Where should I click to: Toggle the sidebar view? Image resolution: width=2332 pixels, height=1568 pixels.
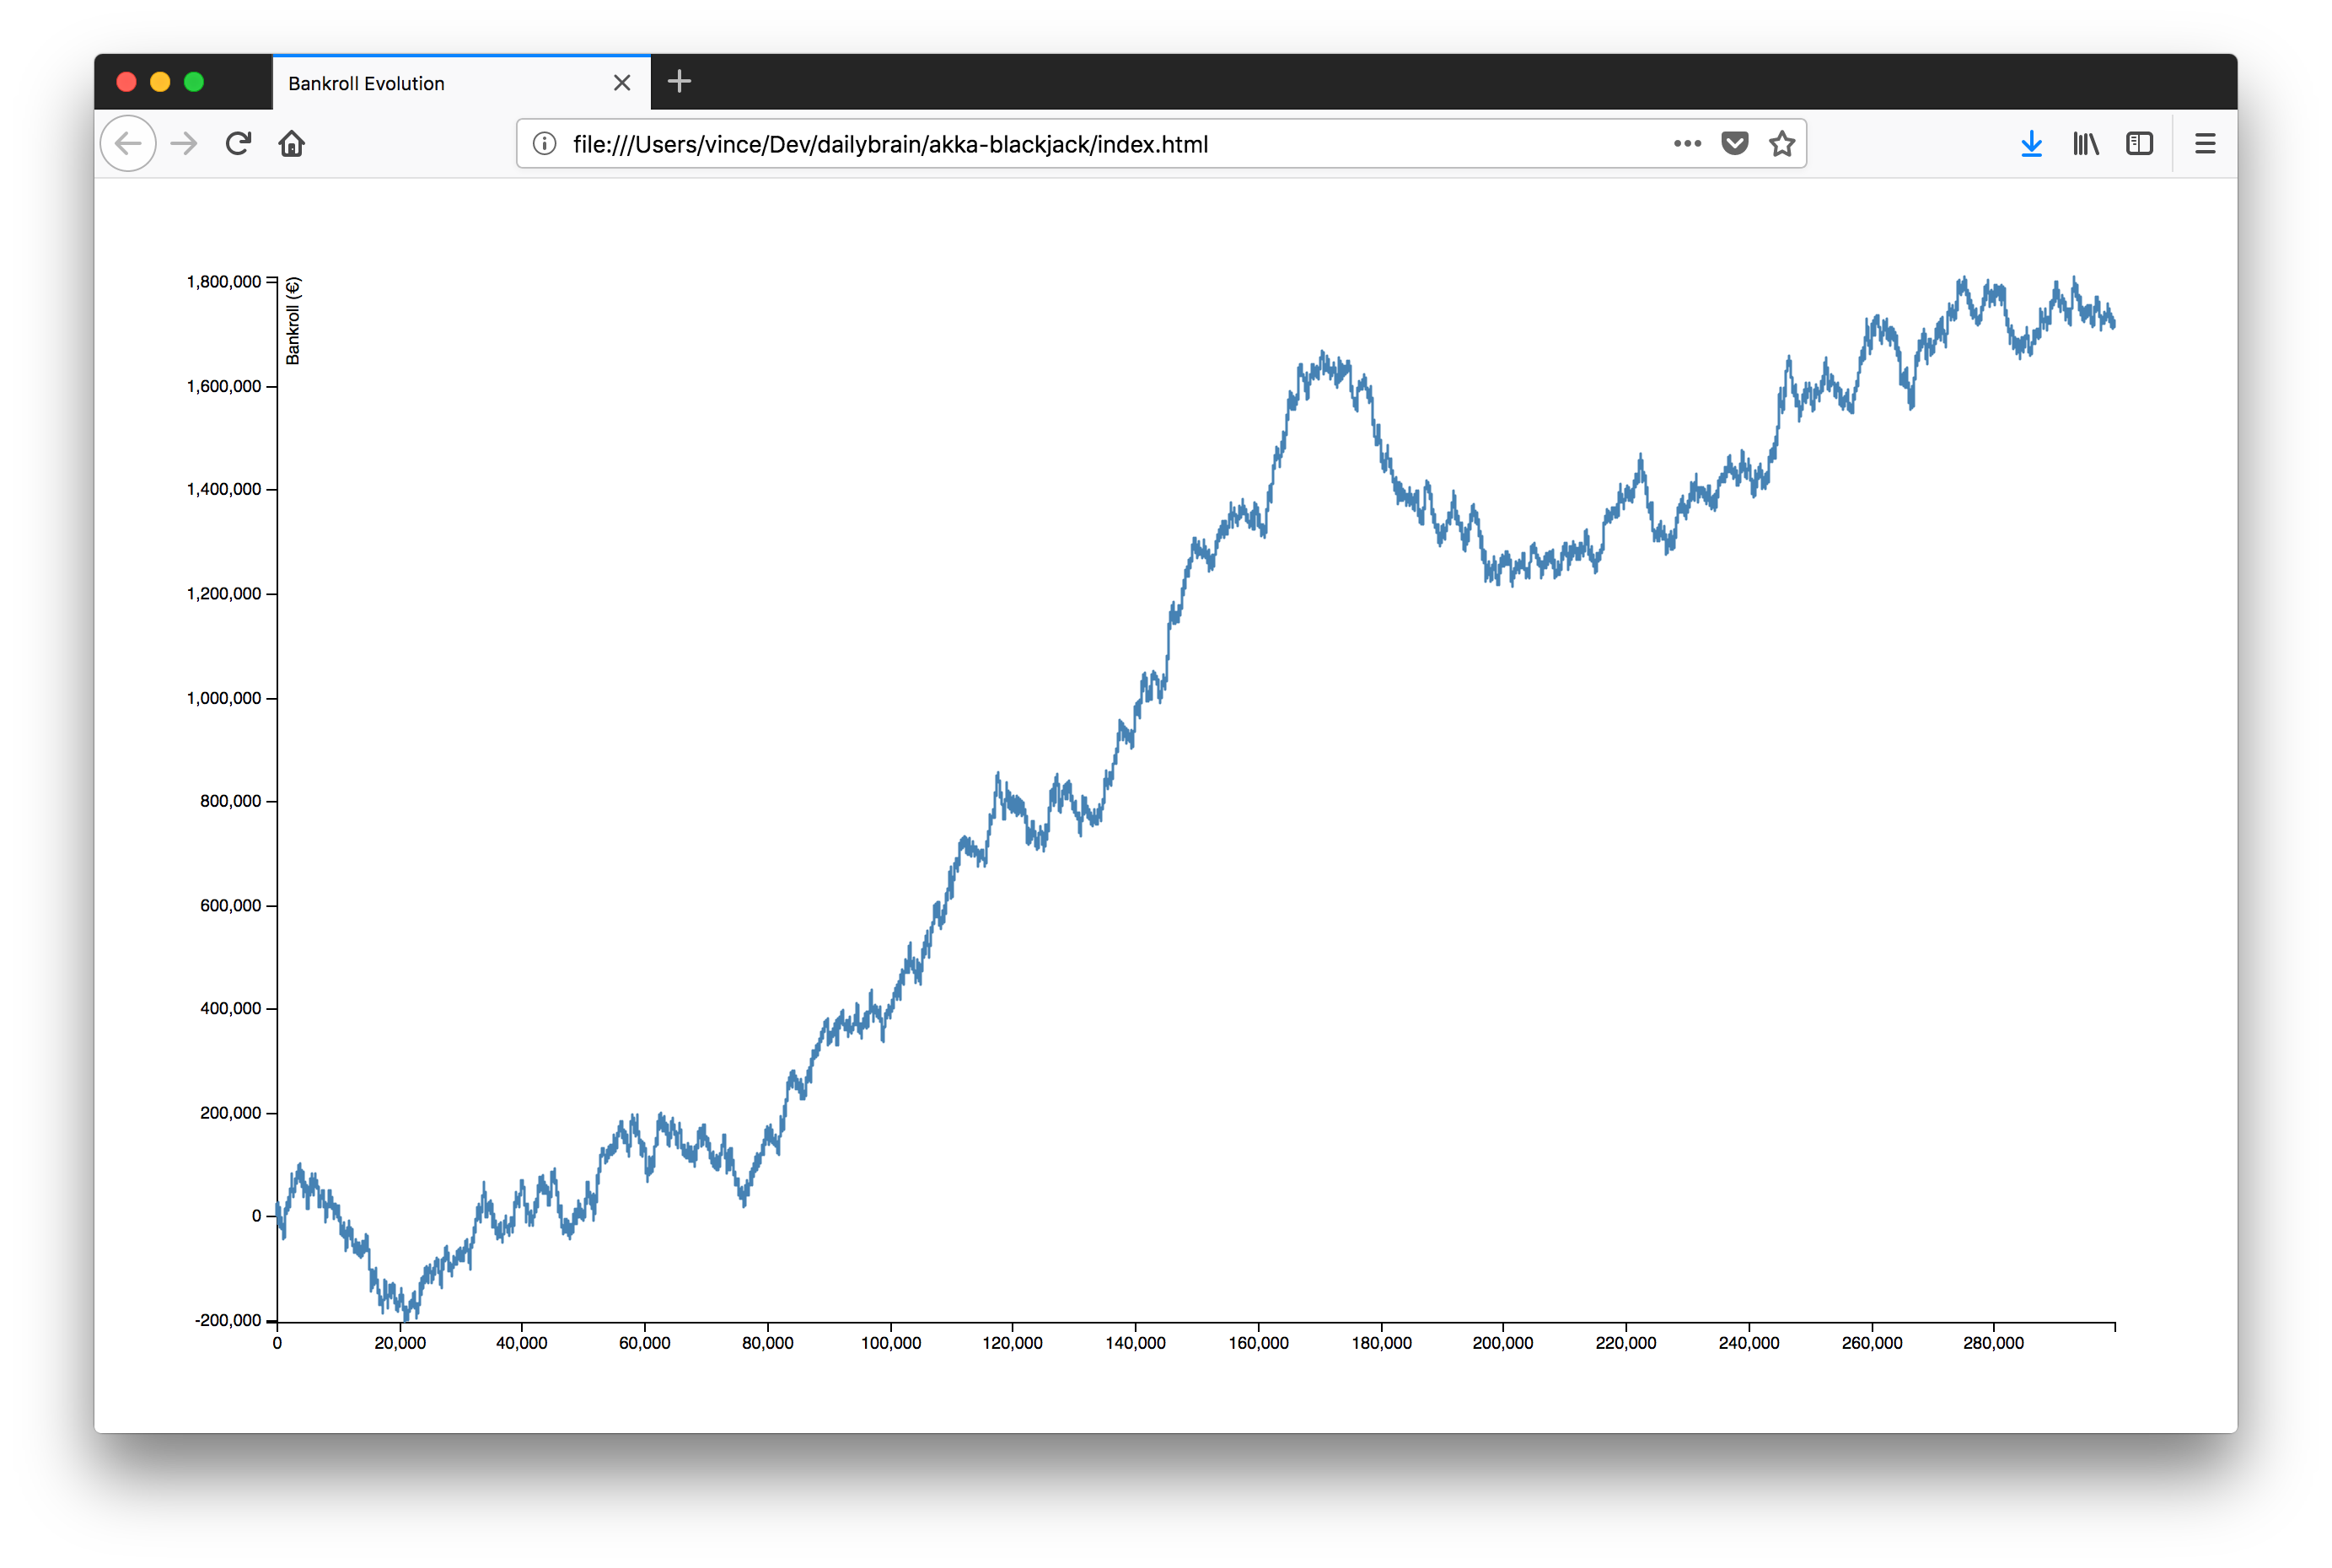[2139, 144]
